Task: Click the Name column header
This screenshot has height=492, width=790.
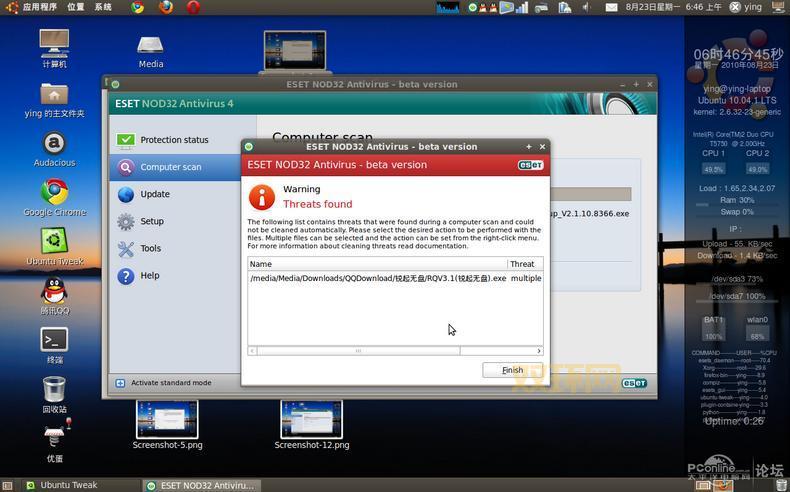Action: pyautogui.click(x=377, y=264)
